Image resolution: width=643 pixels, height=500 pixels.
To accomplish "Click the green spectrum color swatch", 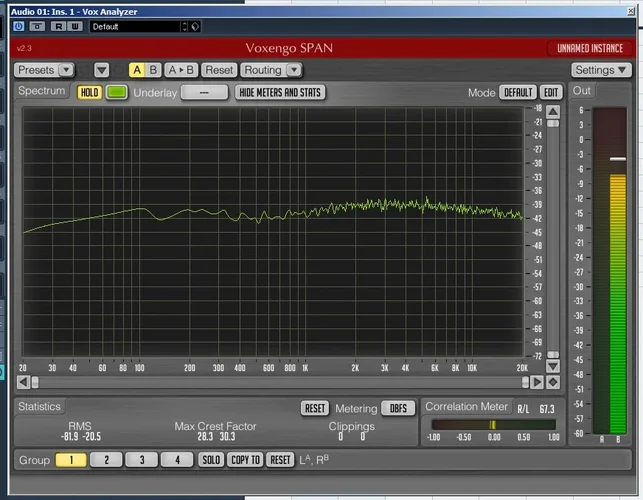I will tap(116, 92).
